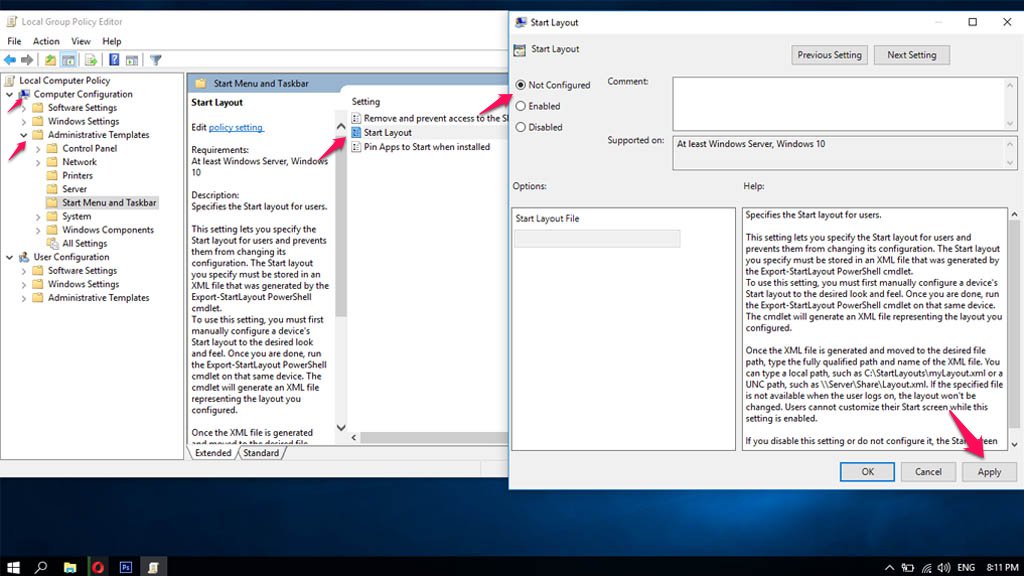Click the Up One Level folder icon
The height and width of the screenshot is (576, 1024).
tap(50, 60)
